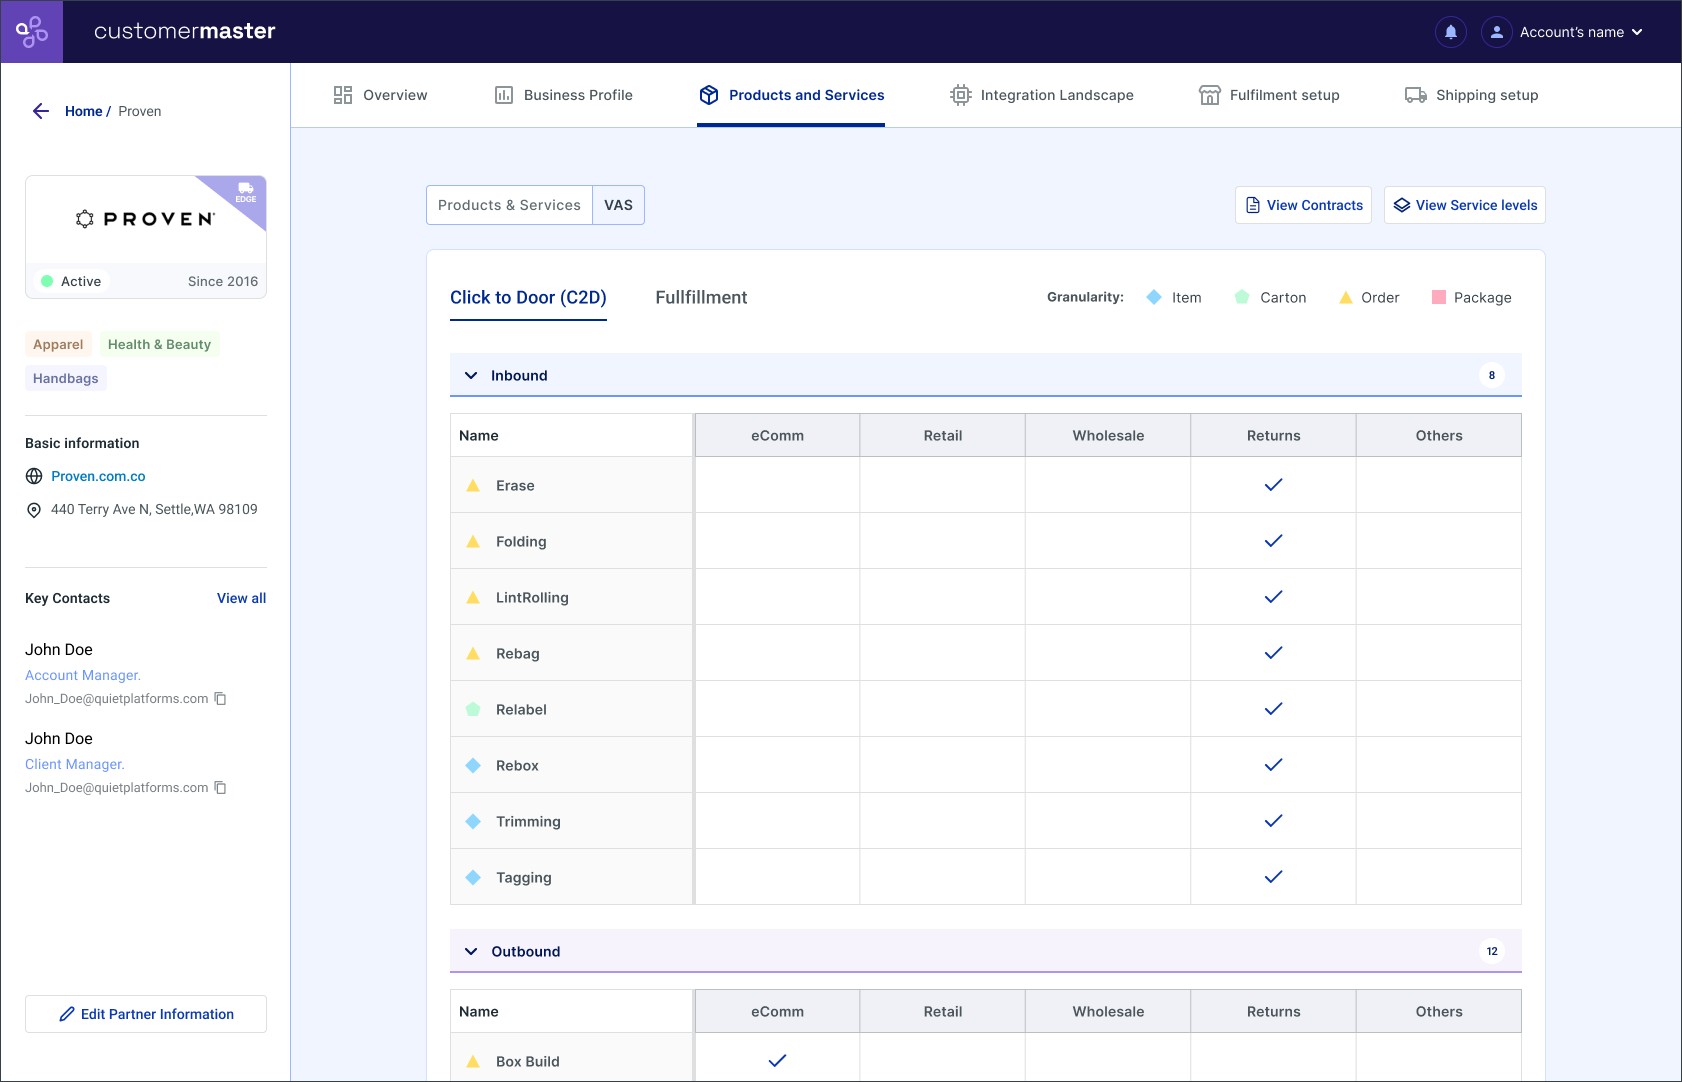Open the Account's name dropdown
This screenshot has width=1682, height=1082.
1581,32
